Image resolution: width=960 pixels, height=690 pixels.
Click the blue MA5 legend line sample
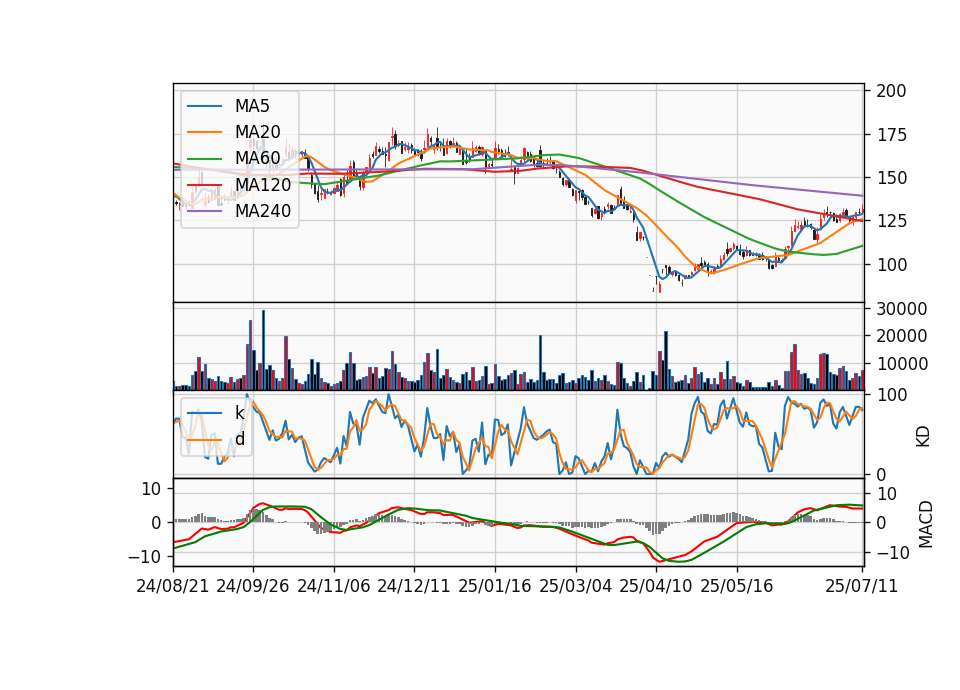(x=204, y=107)
